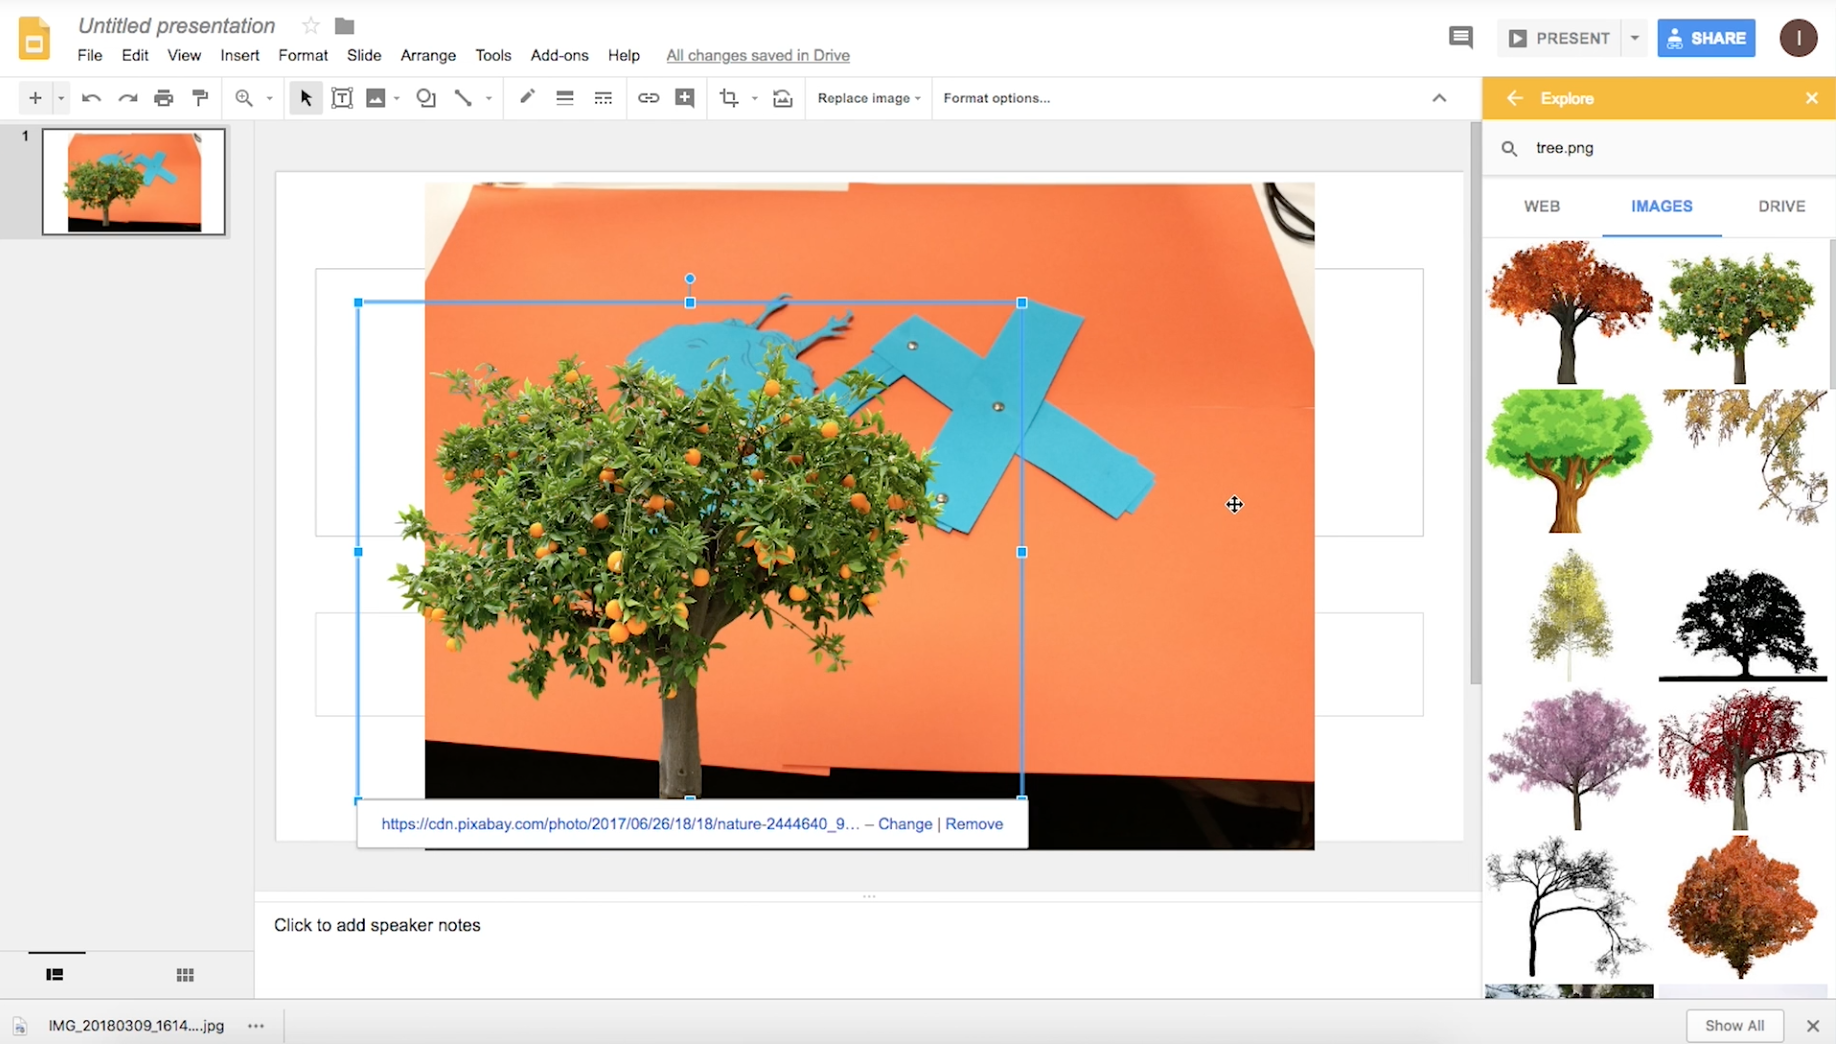This screenshot has height=1044, width=1836.
Task: Click Show All downloads button
Action: (x=1735, y=1025)
